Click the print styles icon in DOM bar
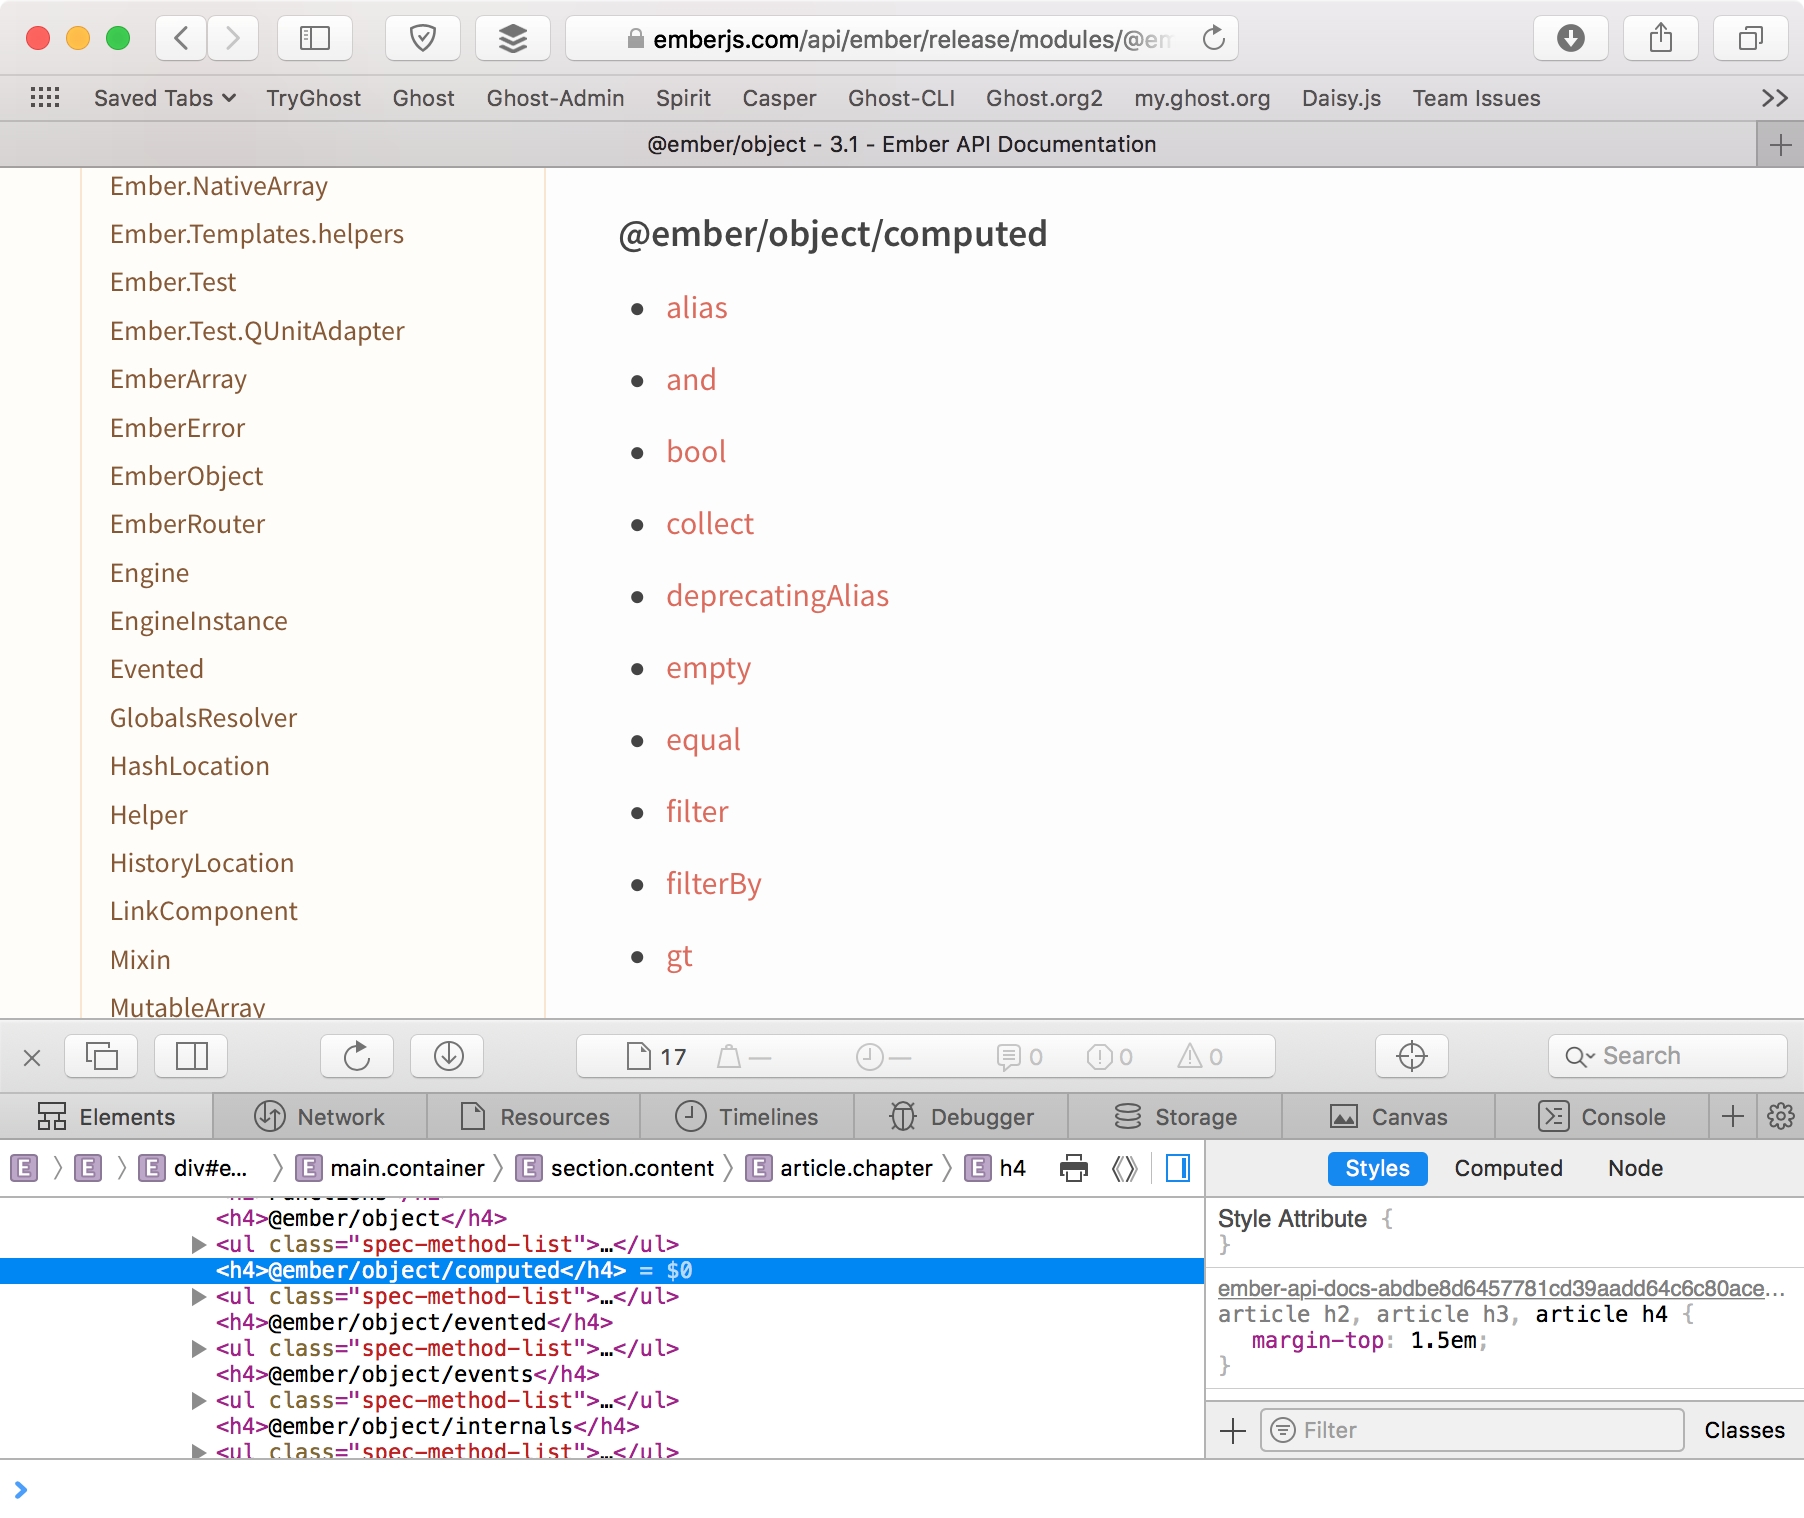The width and height of the screenshot is (1804, 1518). 1074,1168
